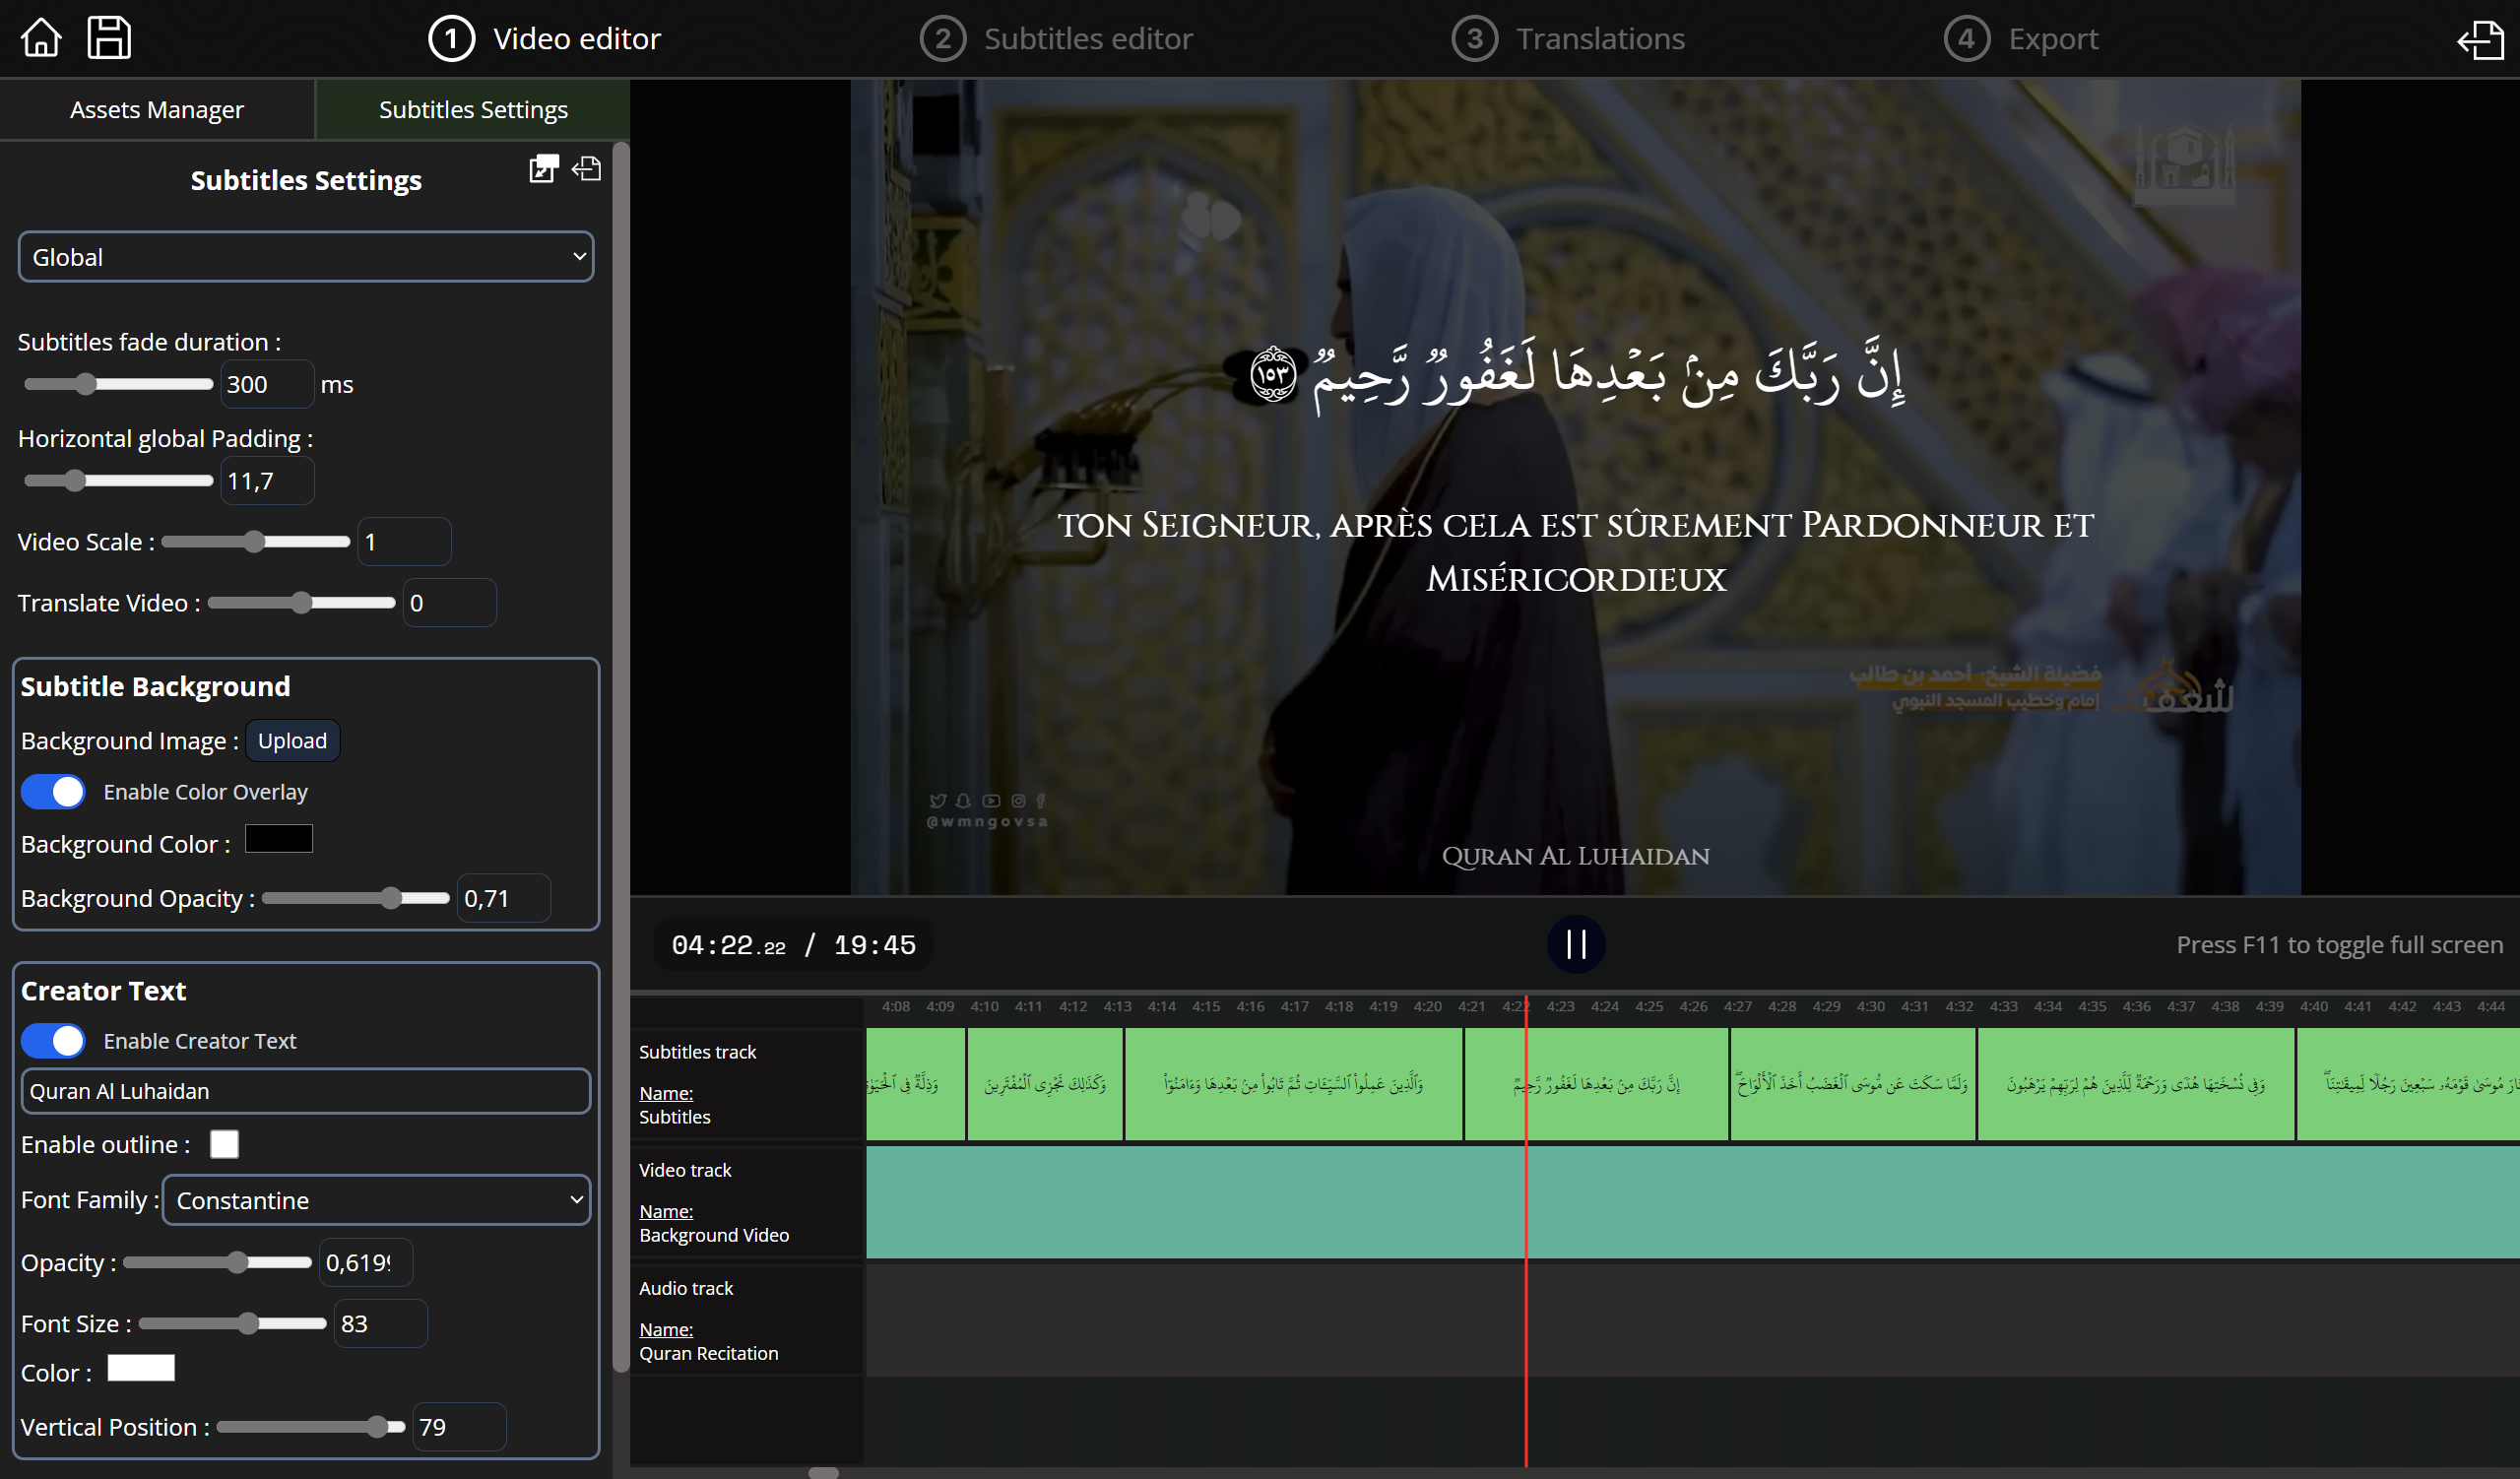Click Name link under Audio track
The image size is (2520, 1479).
pyautogui.click(x=666, y=1329)
